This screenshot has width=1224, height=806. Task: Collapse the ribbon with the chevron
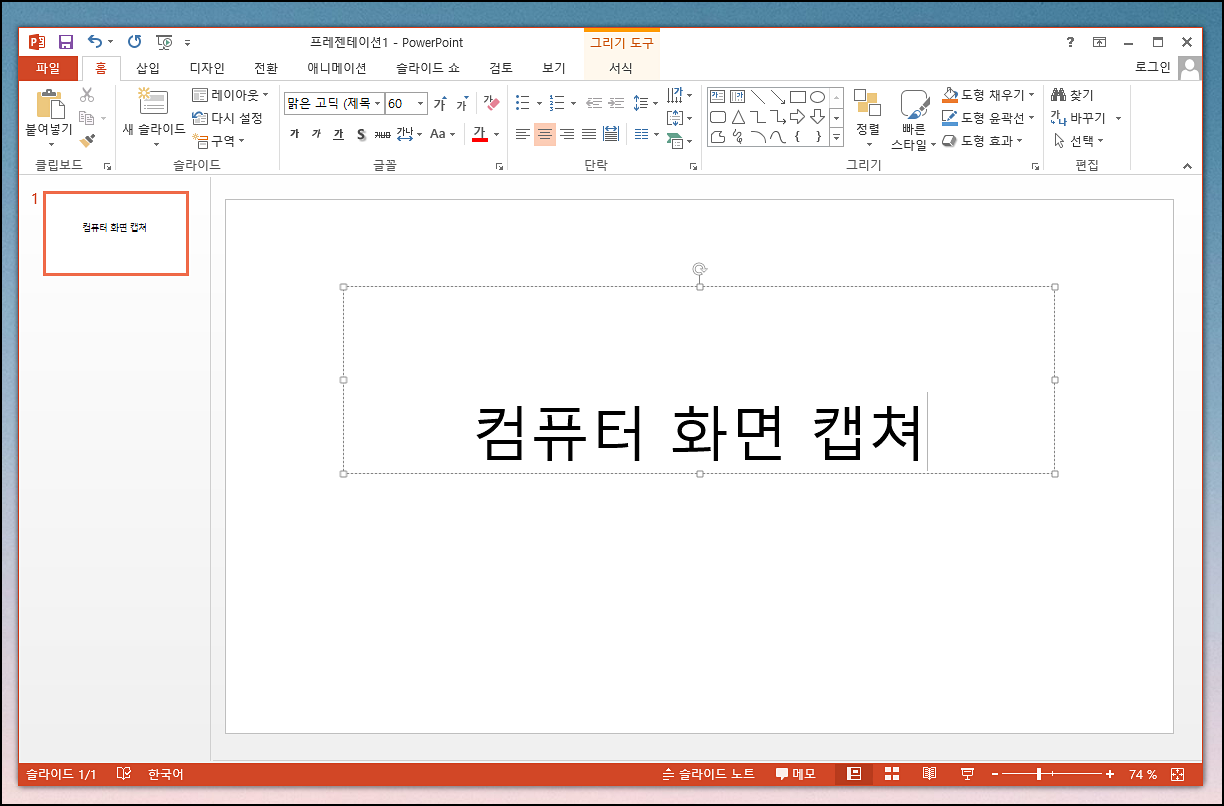1187,166
